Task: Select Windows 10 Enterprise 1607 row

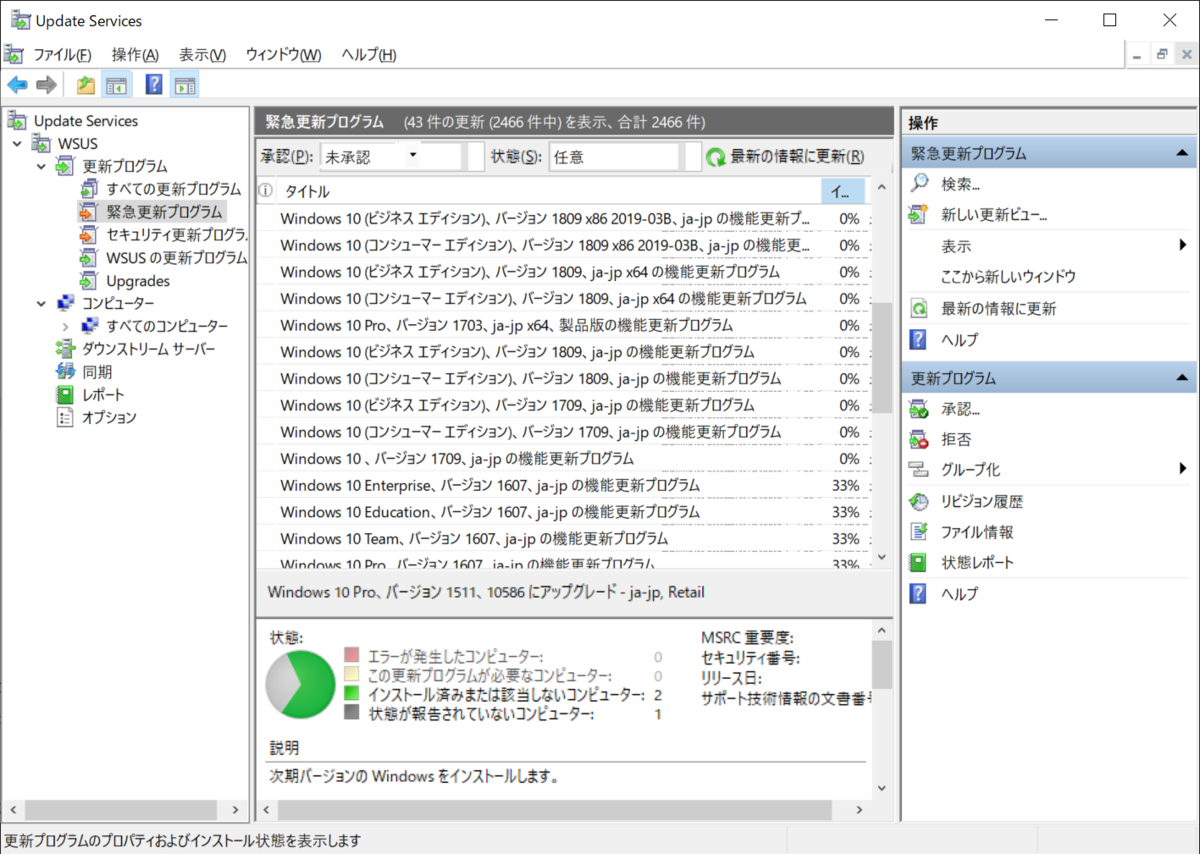Action: point(563,485)
